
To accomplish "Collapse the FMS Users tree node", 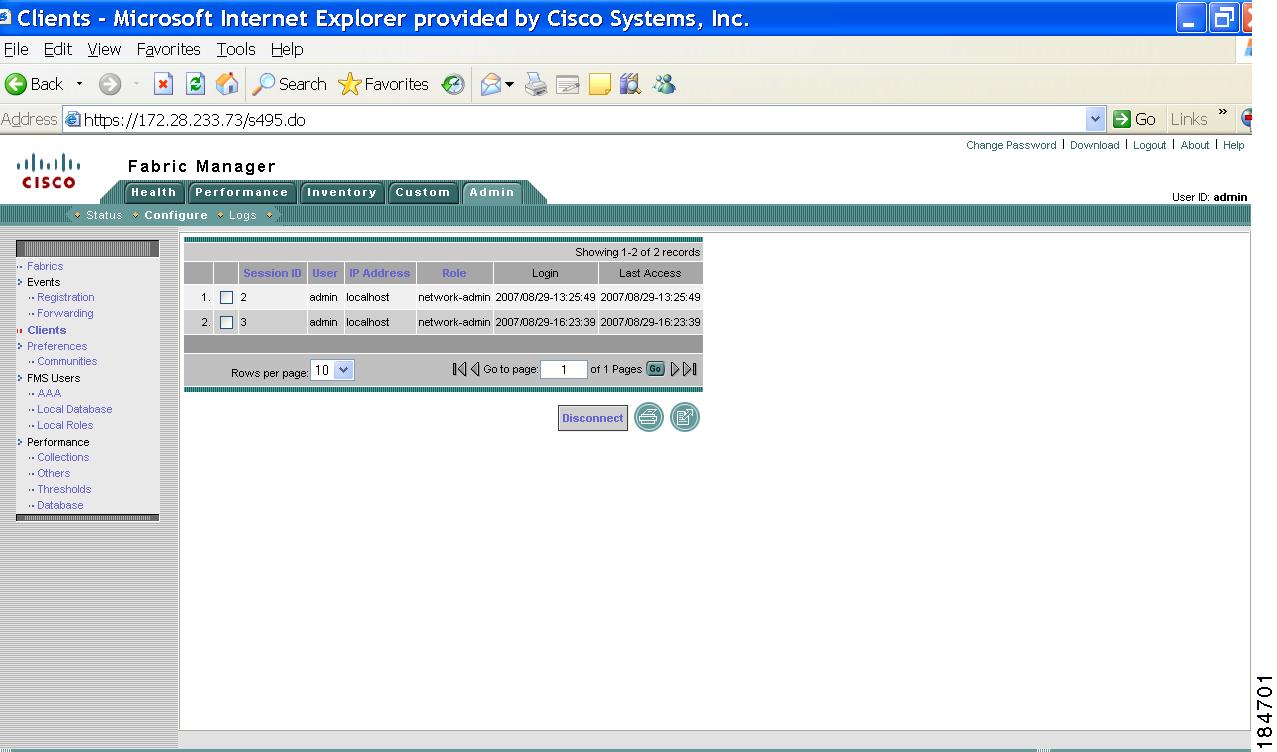I will (20, 378).
